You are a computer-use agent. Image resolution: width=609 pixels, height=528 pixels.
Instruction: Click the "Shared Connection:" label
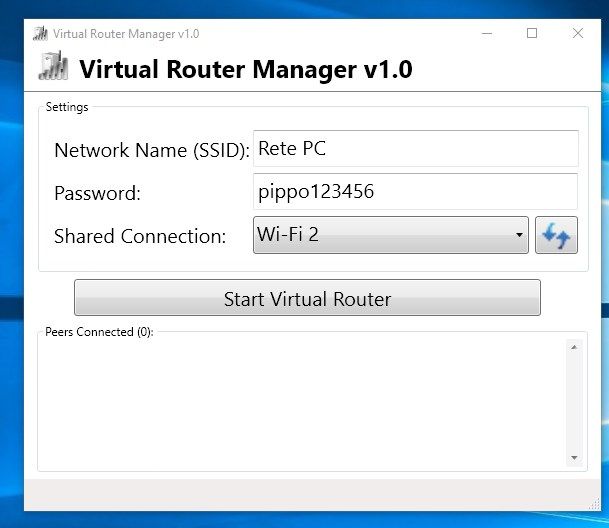pos(140,236)
